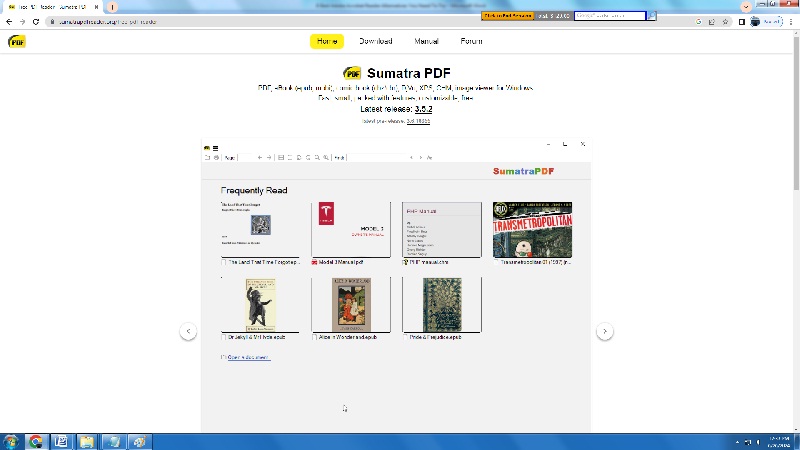The image size is (800, 450).
Task: Open the Dr Jekyll & Mr Hyde cover
Action: click(260, 305)
